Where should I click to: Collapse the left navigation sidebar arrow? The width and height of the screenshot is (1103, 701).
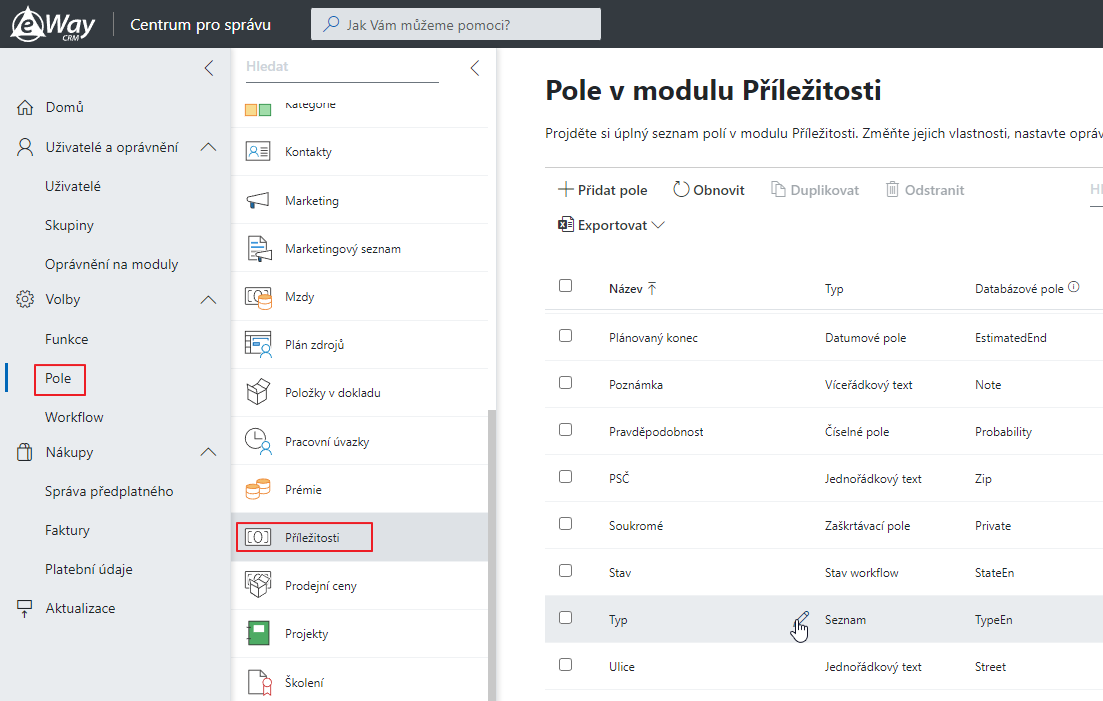(208, 68)
